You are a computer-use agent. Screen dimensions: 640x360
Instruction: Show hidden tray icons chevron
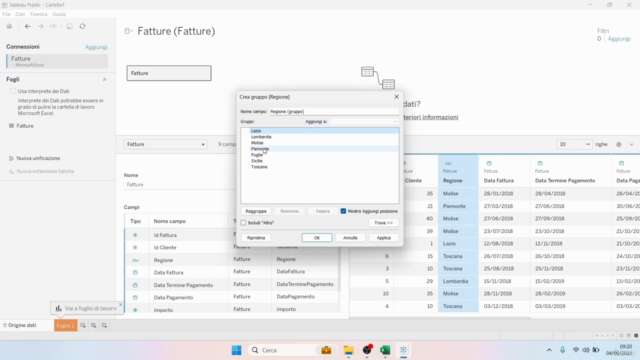pos(549,350)
